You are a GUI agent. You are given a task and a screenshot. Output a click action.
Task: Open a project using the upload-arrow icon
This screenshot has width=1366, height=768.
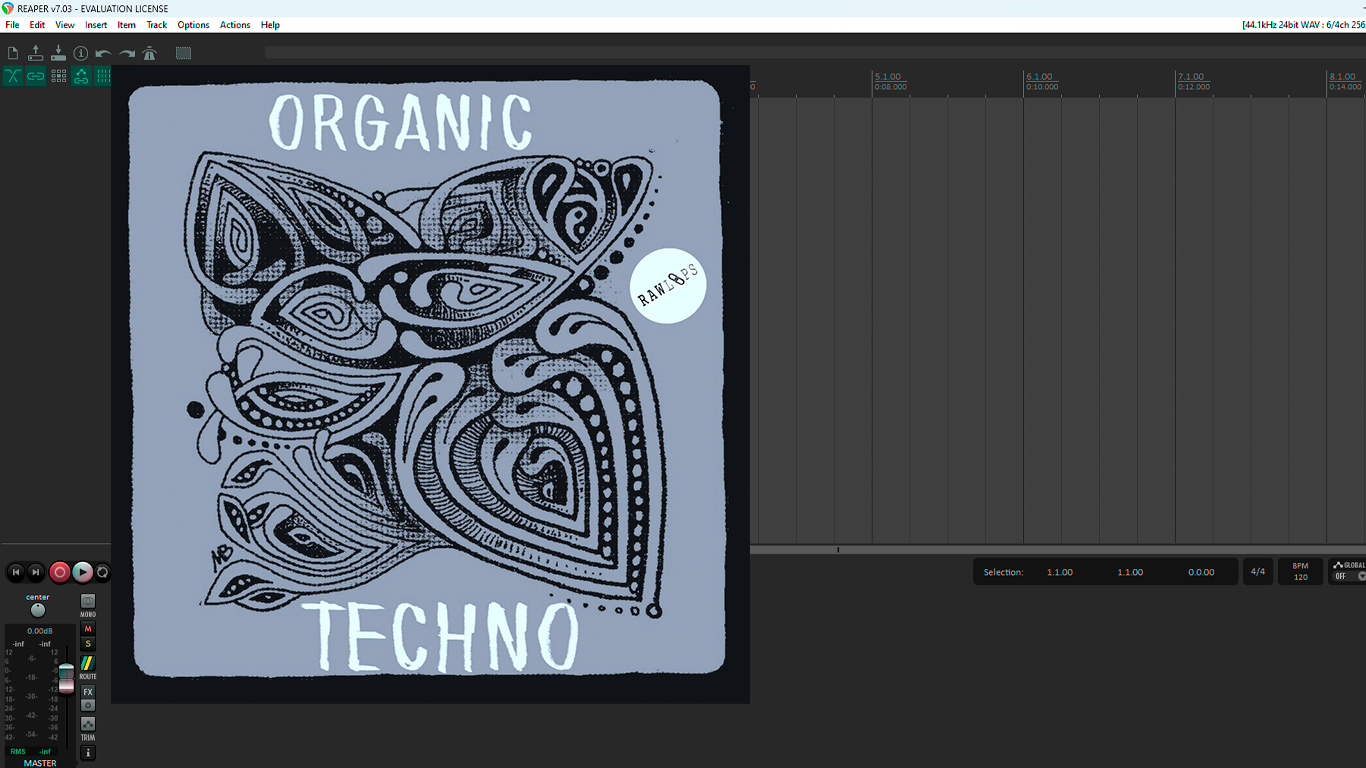(x=36, y=53)
